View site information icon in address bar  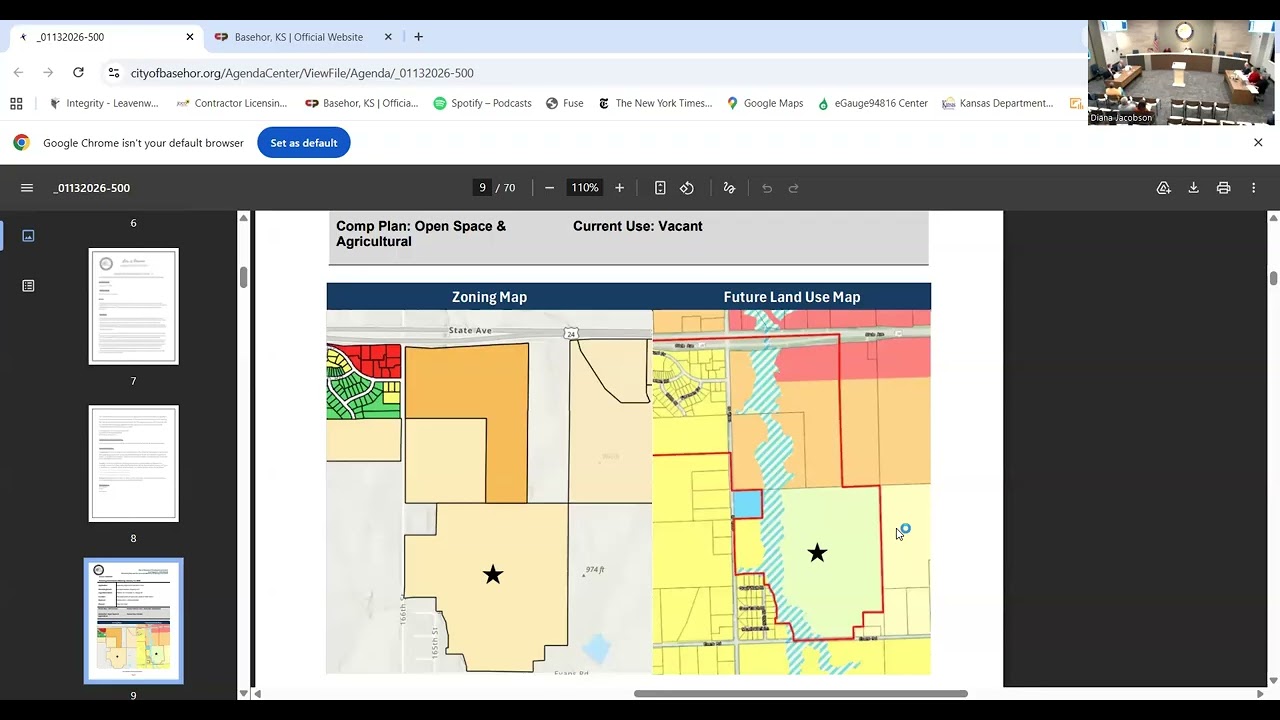pyautogui.click(x=113, y=73)
